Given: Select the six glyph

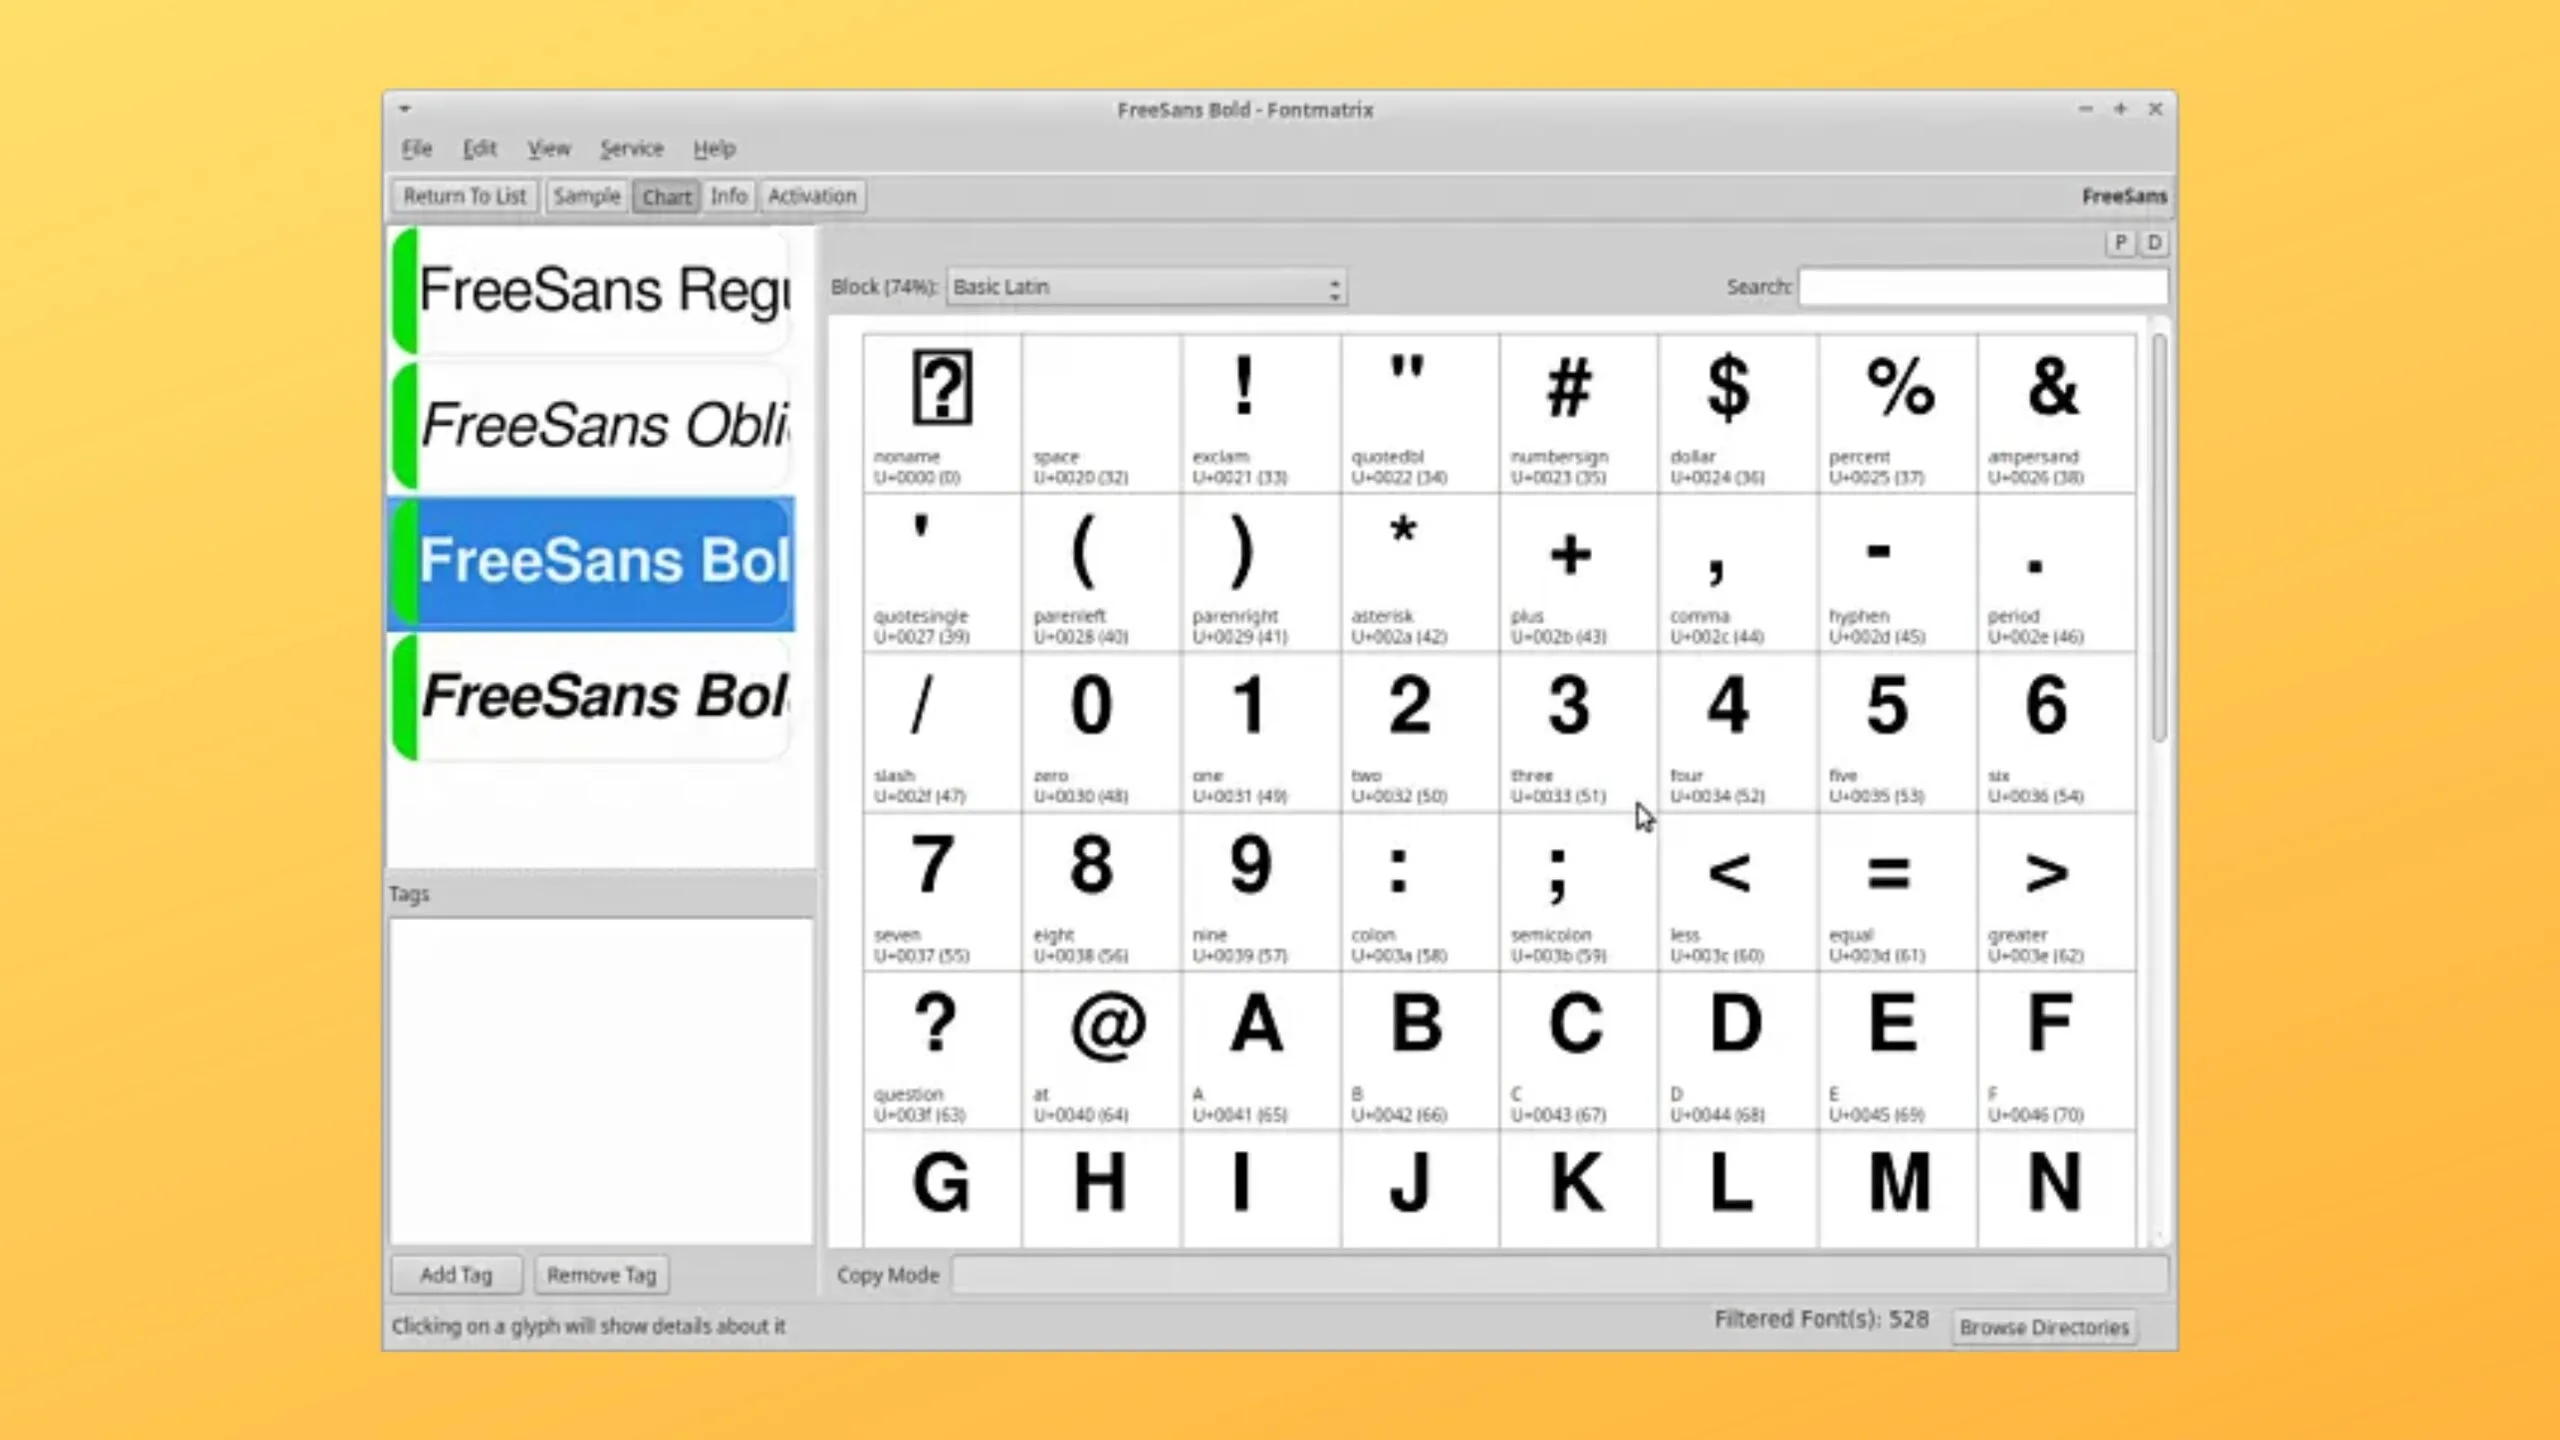Looking at the screenshot, I should coord(2056,732).
